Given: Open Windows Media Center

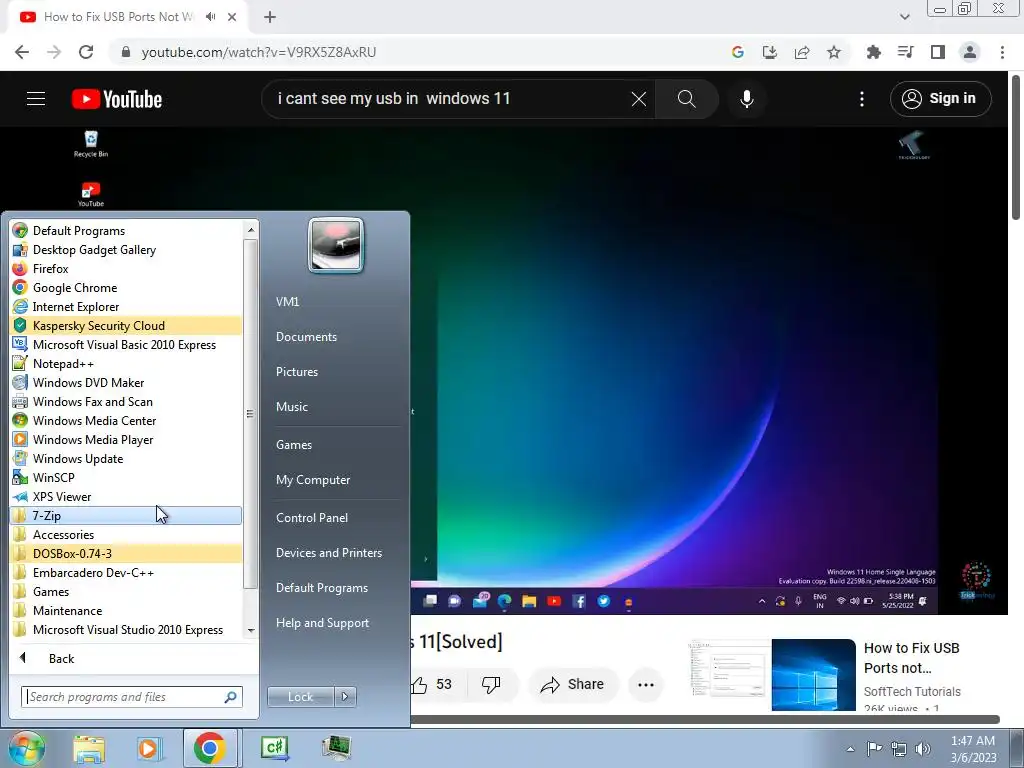Looking at the screenshot, I should point(126,421).
